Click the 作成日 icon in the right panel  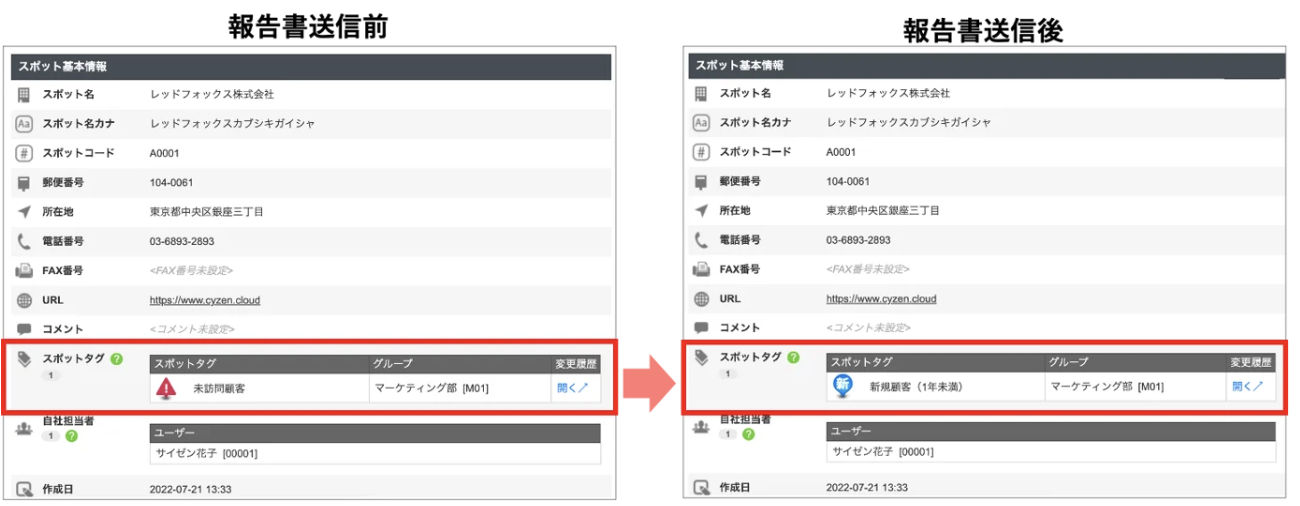pos(702,489)
